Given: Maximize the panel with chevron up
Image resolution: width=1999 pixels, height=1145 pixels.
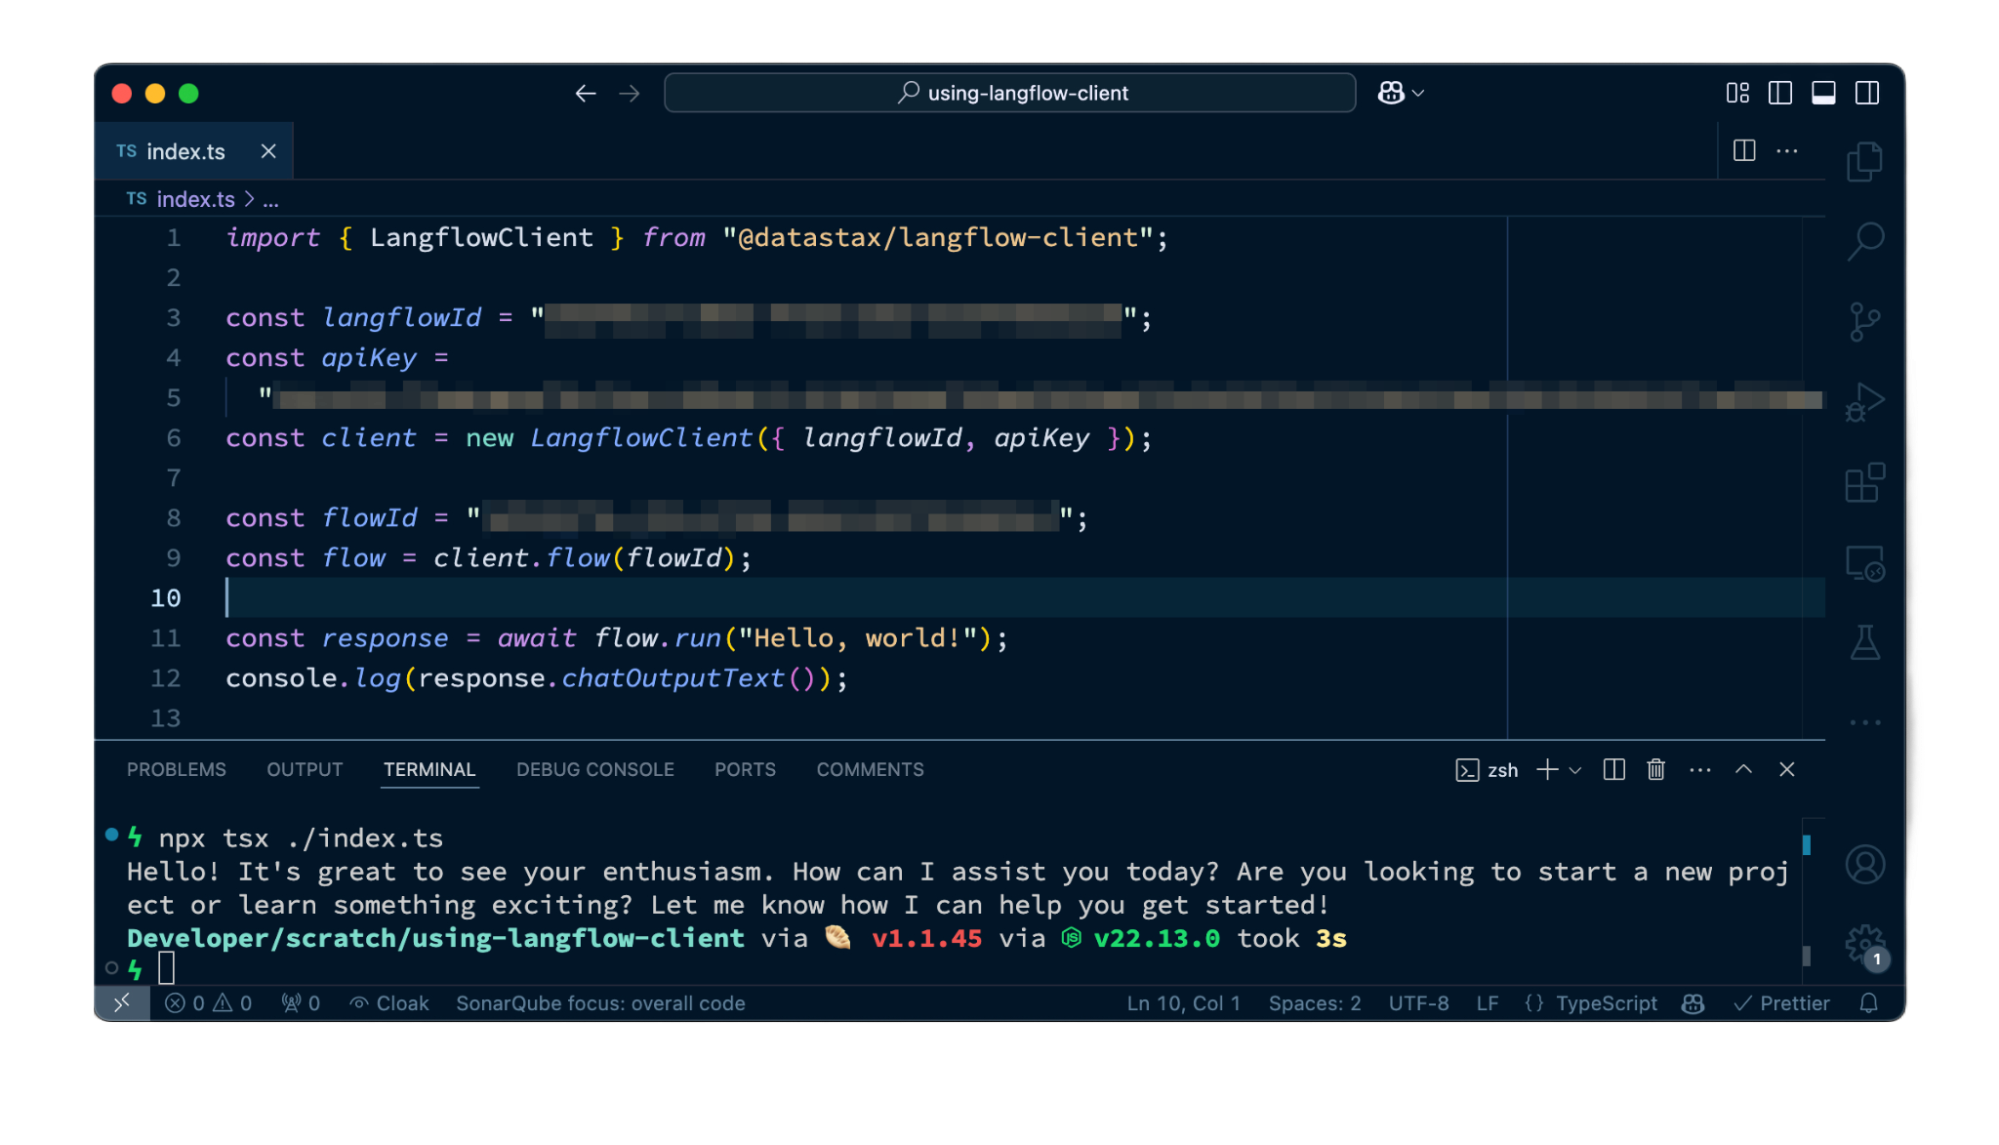Looking at the screenshot, I should click(x=1744, y=770).
